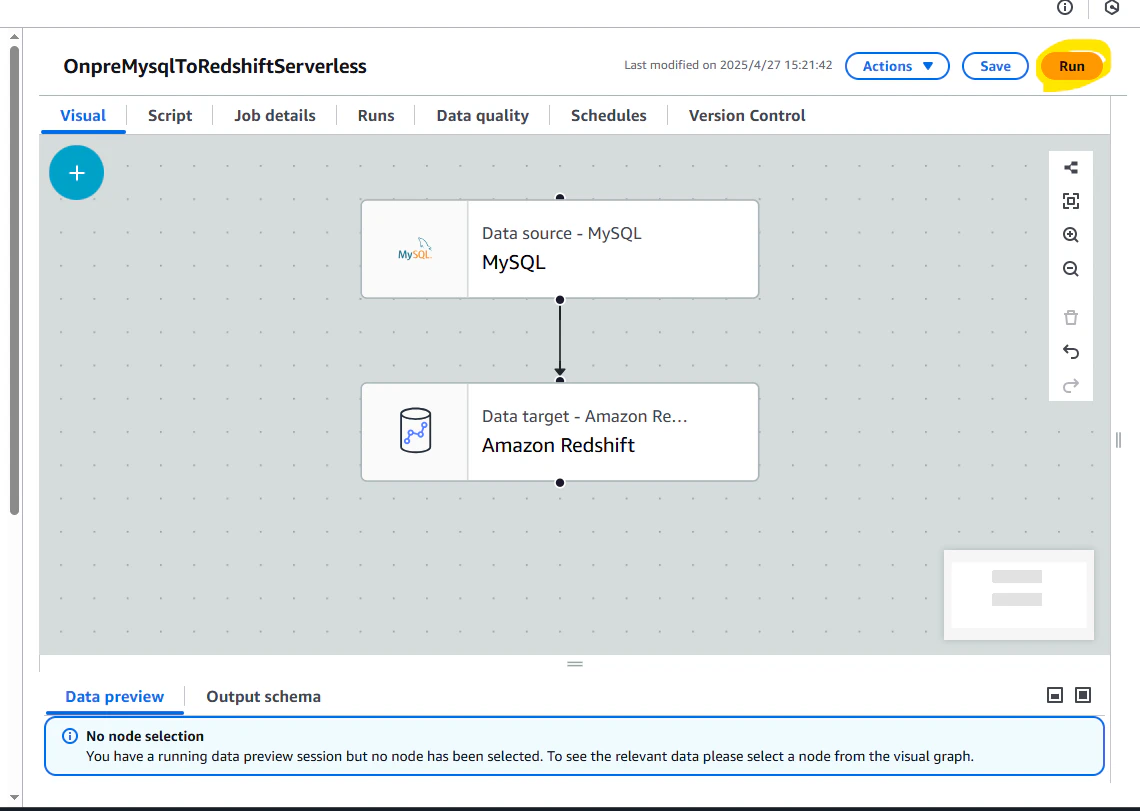Select the Data preview tab
The image size is (1140, 811).
115,697
